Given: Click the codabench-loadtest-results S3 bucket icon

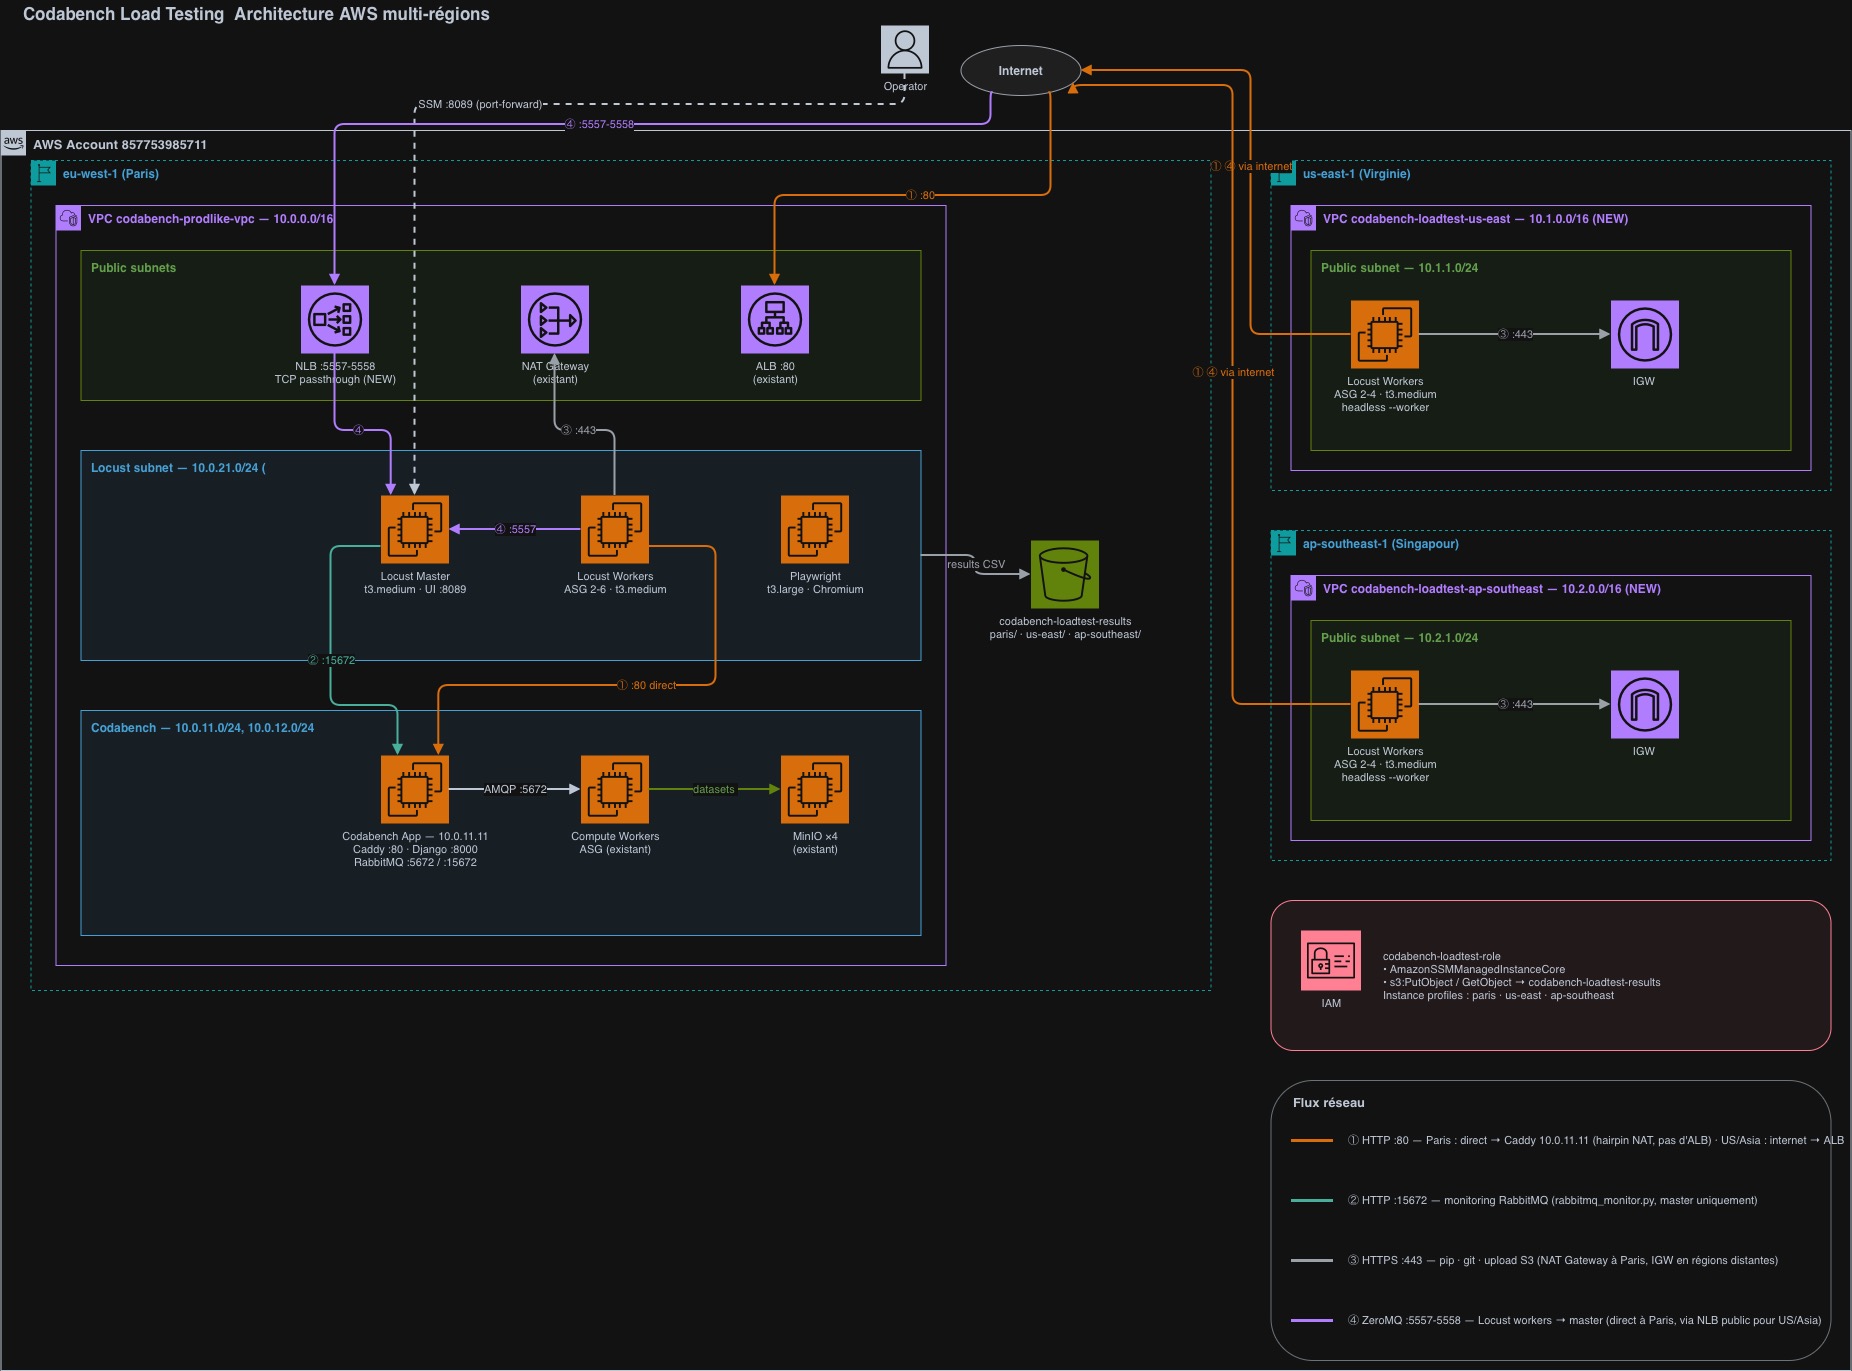Looking at the screenshot, I should [1065, 575].
